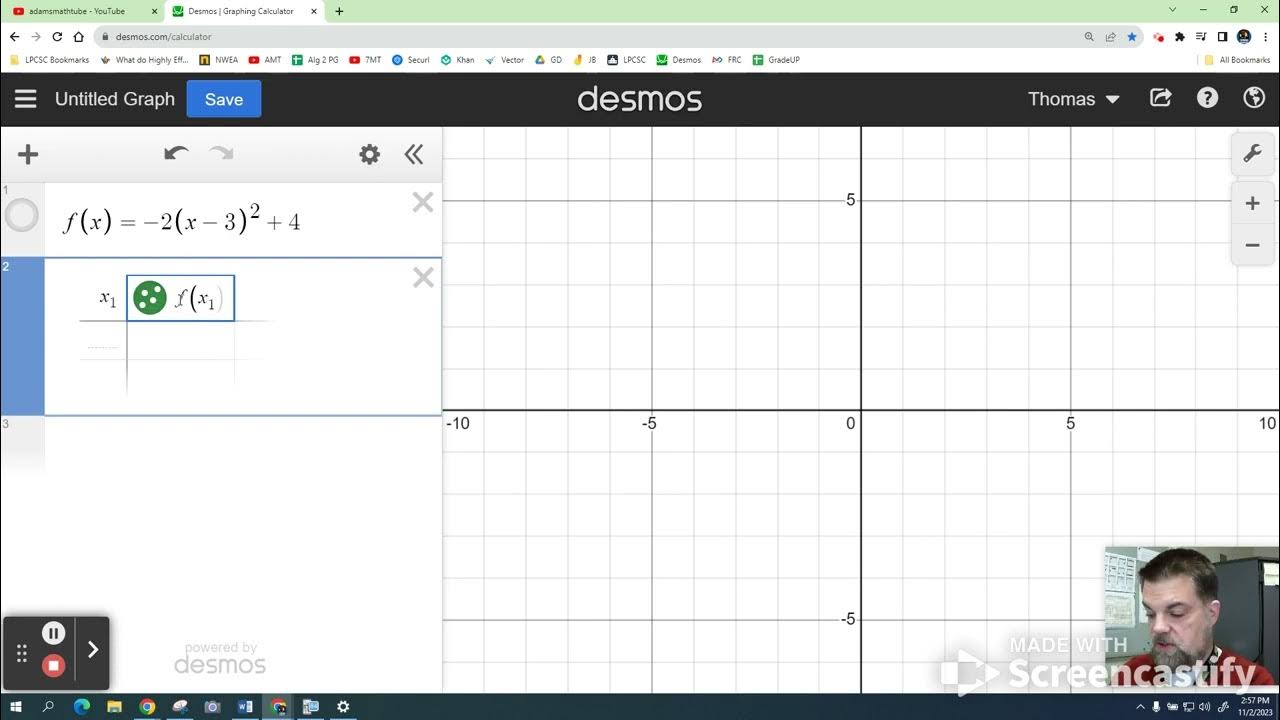Open the Khan bookmark
Image resolution: width=1280 pixels, height=720 pixels.
458,60
